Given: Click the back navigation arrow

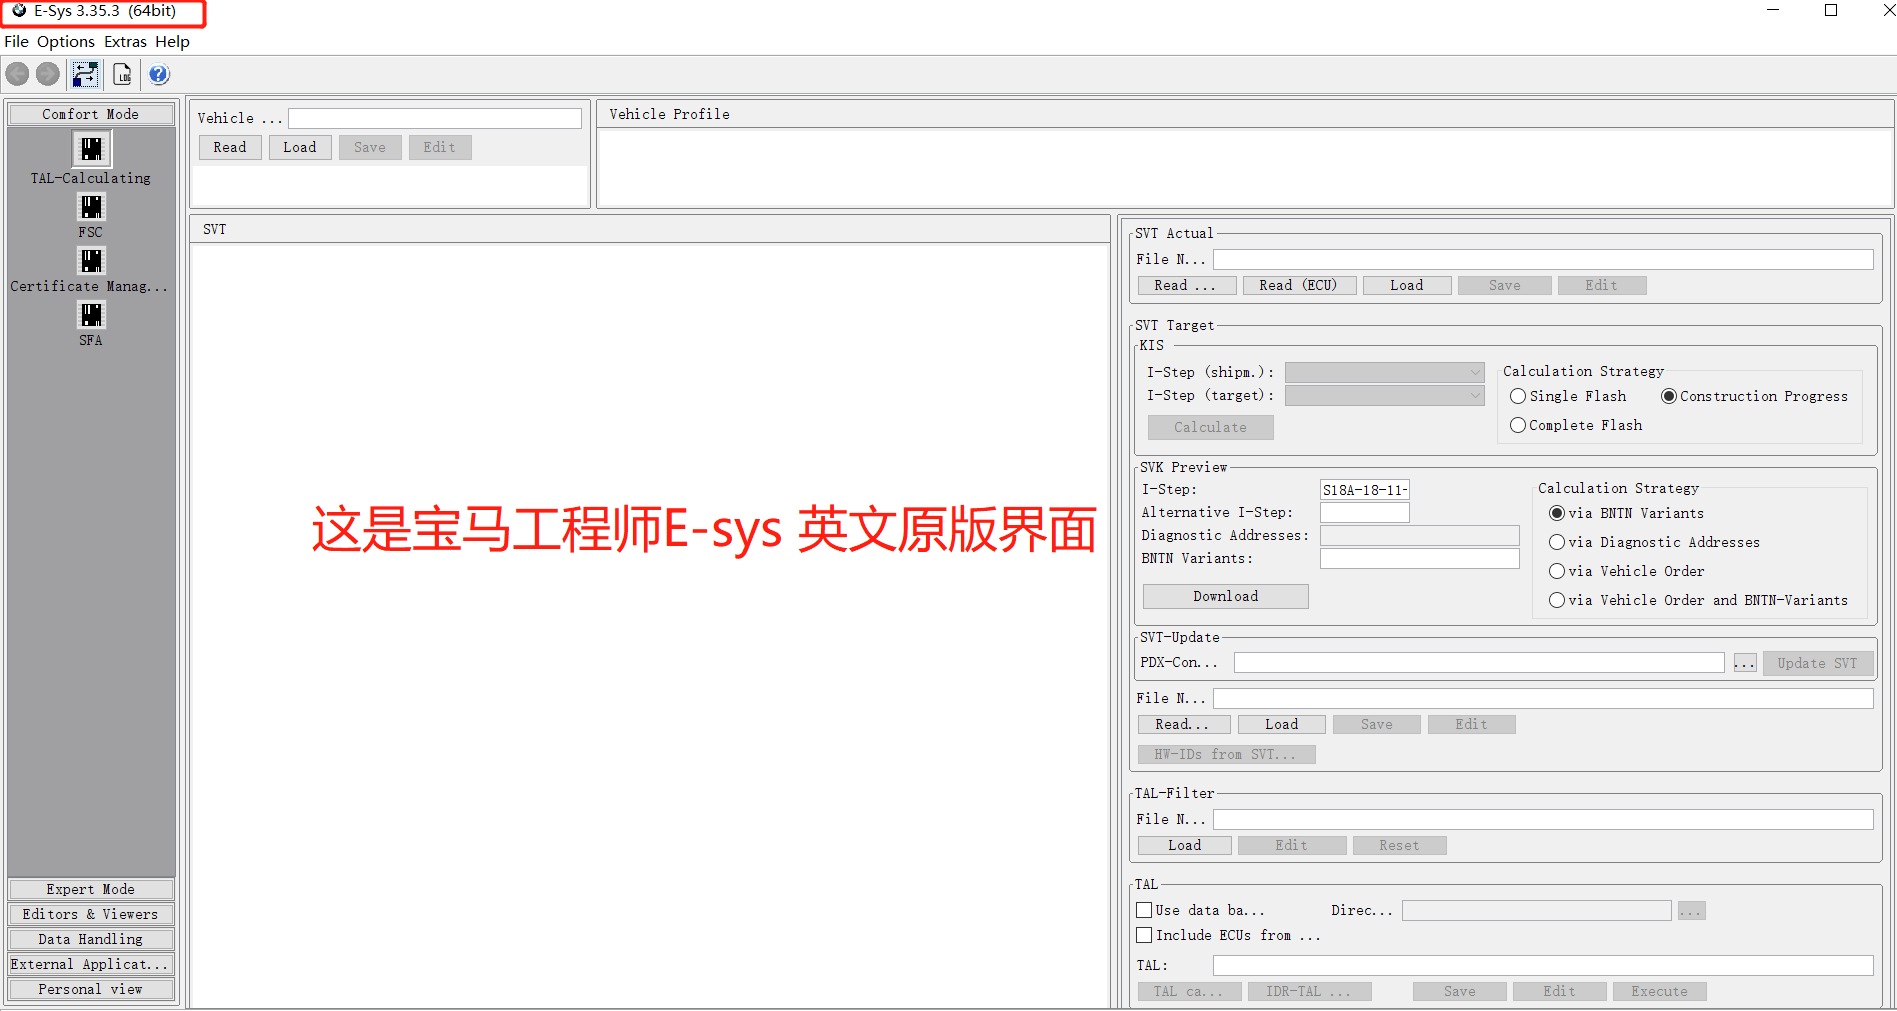Looking at the screenshot, I should pyautogui.click(x=17, y=74).
